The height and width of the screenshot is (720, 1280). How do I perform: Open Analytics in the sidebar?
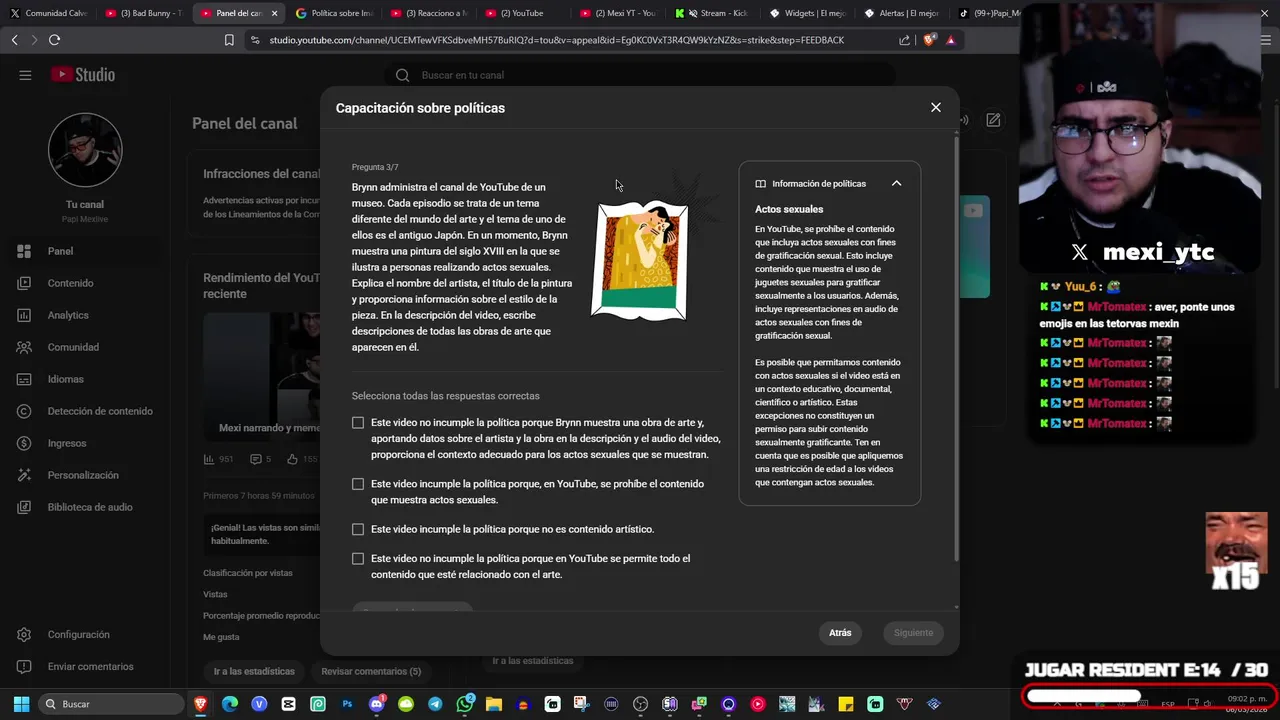pos(85,315)
